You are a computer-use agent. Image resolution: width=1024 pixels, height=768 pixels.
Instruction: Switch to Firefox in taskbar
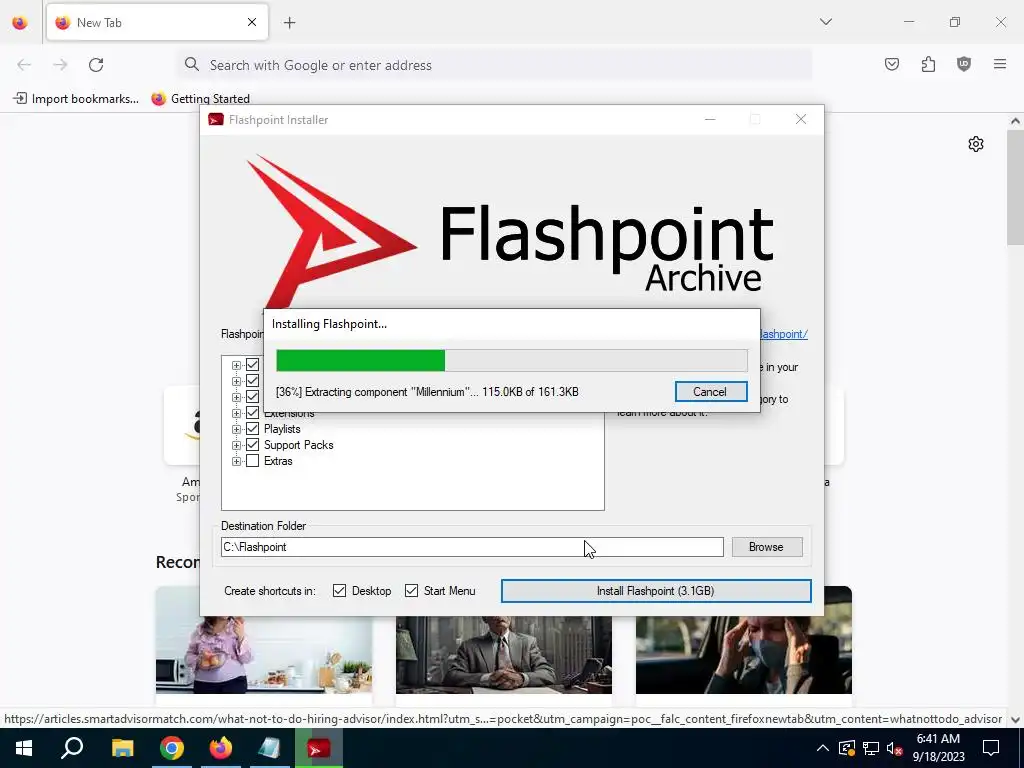click(221, 748)
